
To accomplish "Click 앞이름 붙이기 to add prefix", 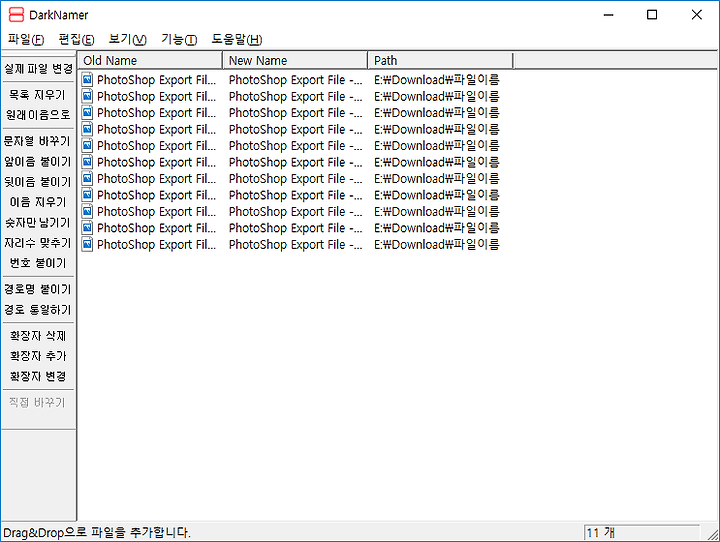I will [x=38, y=162].
